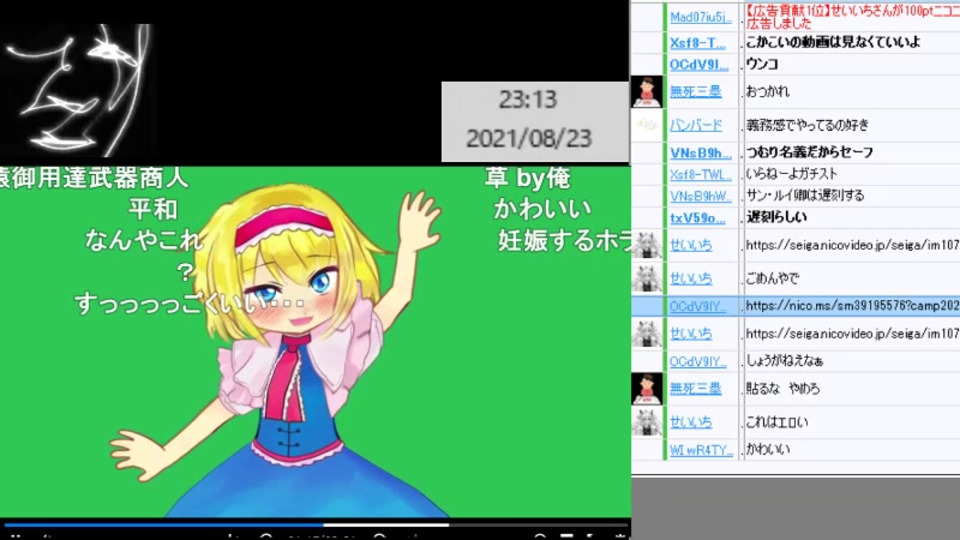This screenshot has width=960, height=540.
Task: Select the 遅刻らしい comment
Action: point(776,217)
